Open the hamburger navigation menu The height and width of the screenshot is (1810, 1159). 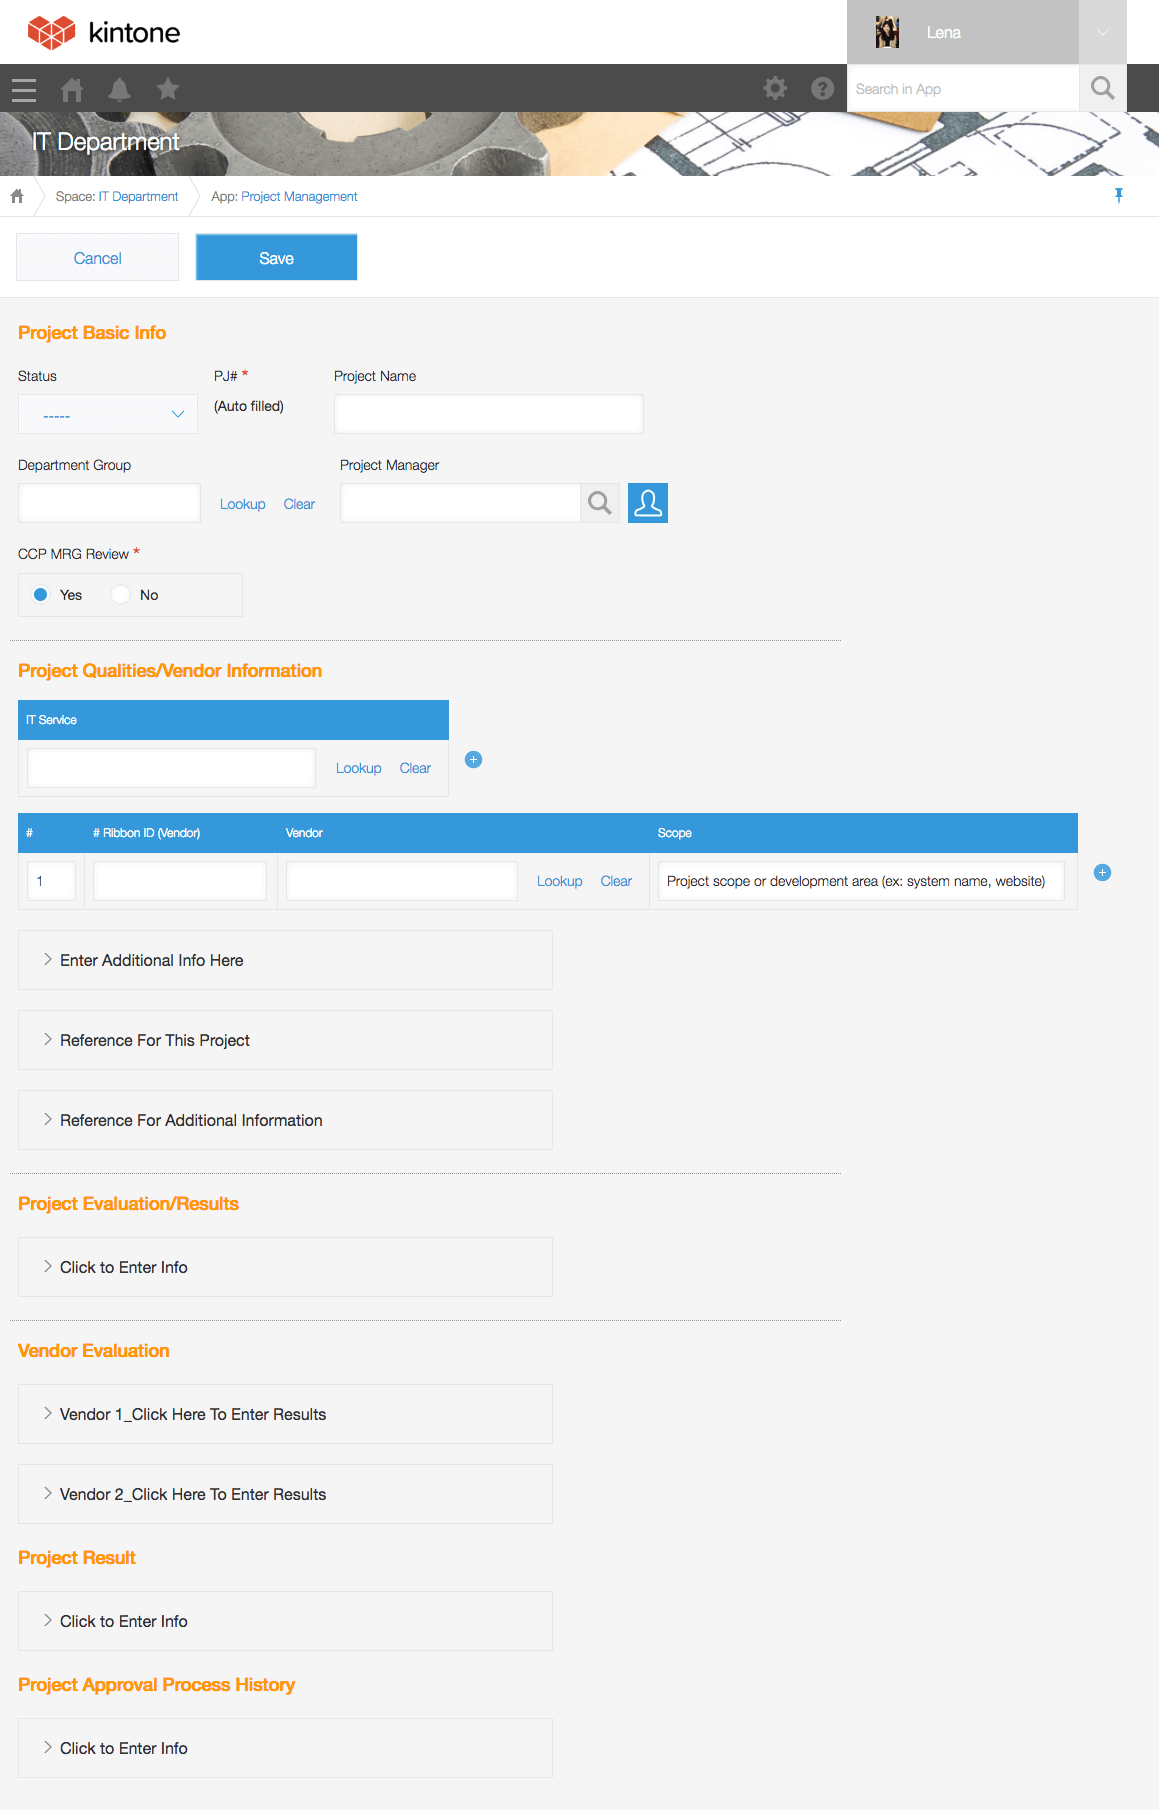(24, 90)
